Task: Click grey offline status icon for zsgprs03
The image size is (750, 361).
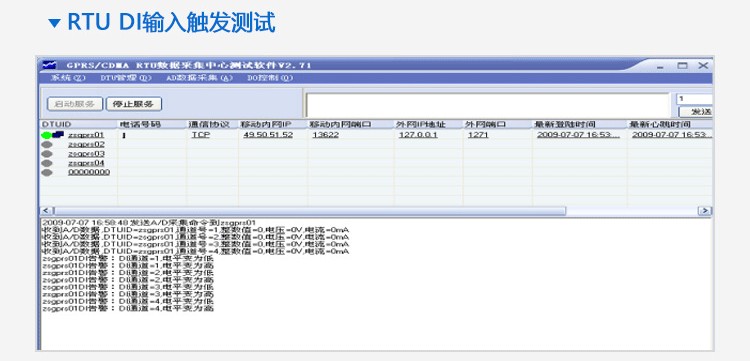Action: tap(46, 154)
